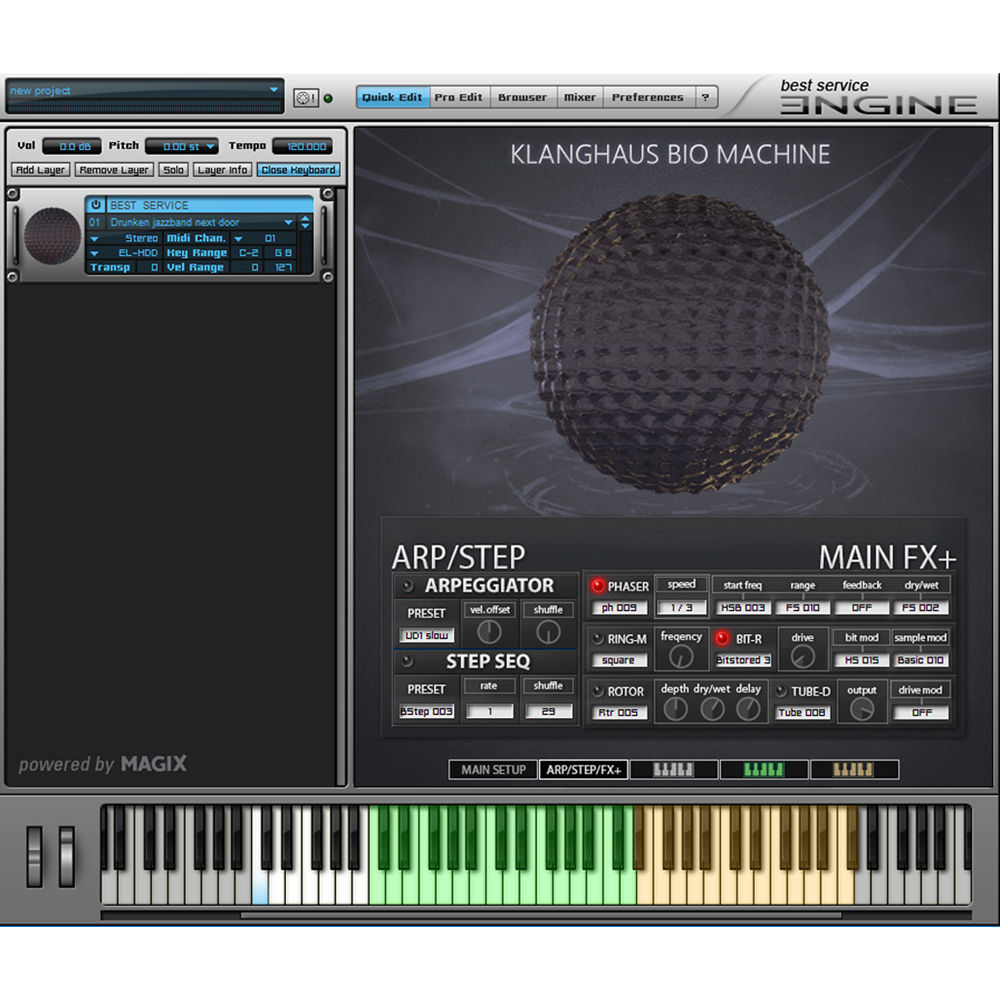Disable the PHASER effect LED
The height and width of the screenshot is (1000, 1000).
click(x=598, y=586)
